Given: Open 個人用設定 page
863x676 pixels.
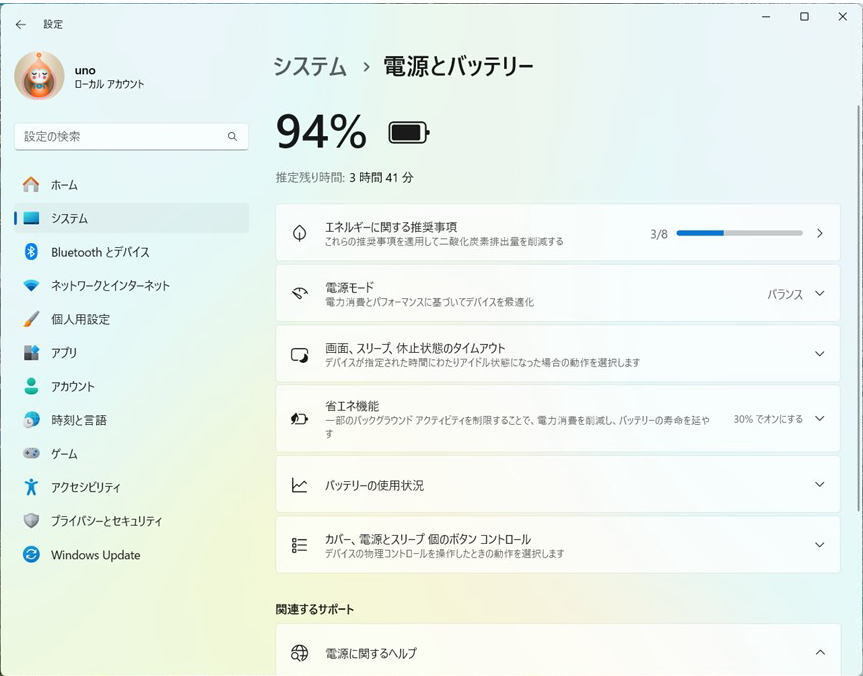Looking at the screenshot, I should coord(132,319).
